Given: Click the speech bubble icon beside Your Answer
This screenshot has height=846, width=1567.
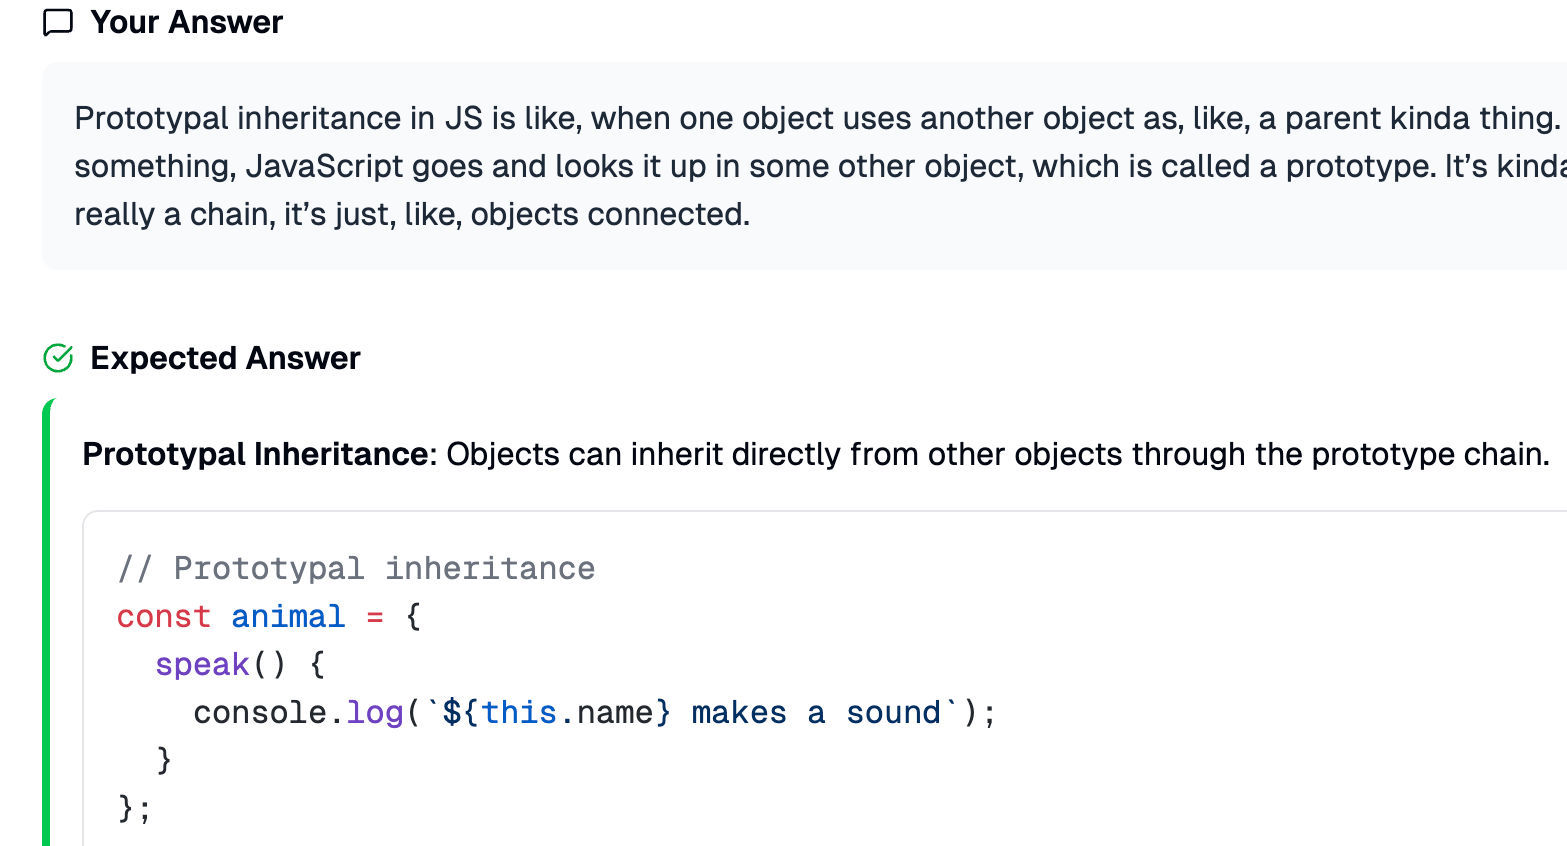Looking at the screenshot, I should tap(58, 23).
